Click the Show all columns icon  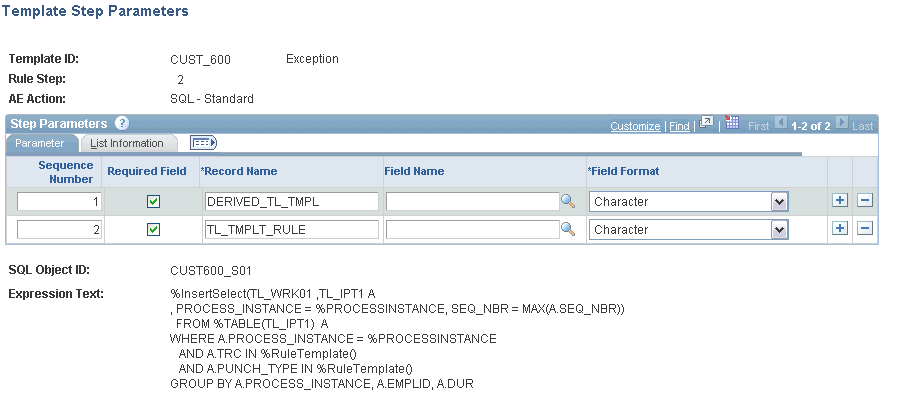click(x=203, y=143)
